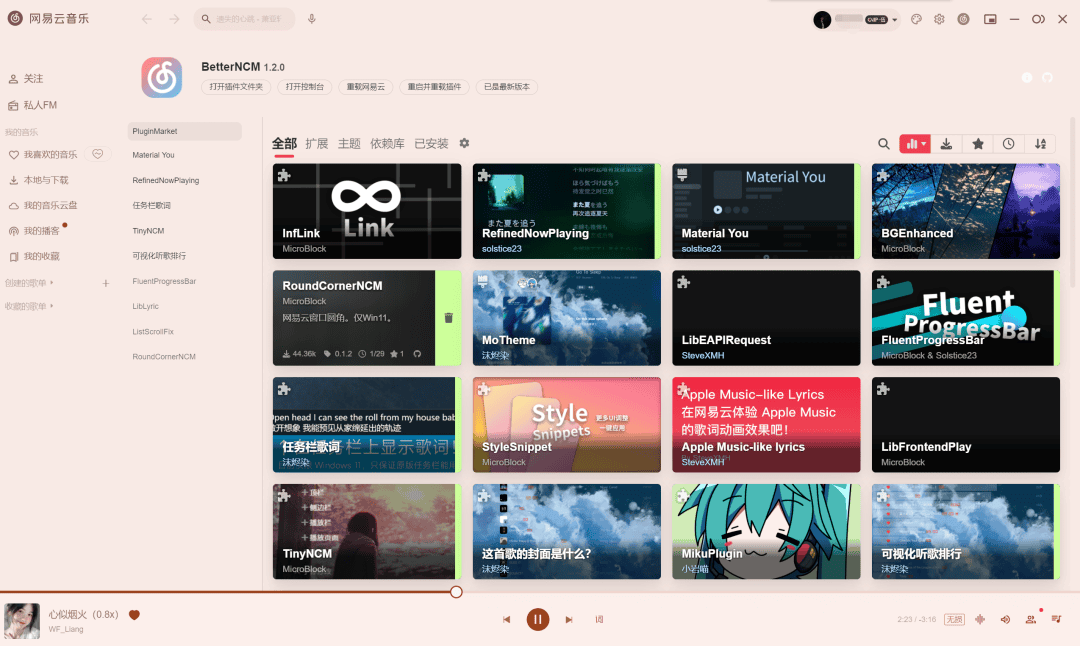This screenshot has width=1080, height=646.
Task: Sort plugins by update time clock icon
Action: 1008,144
